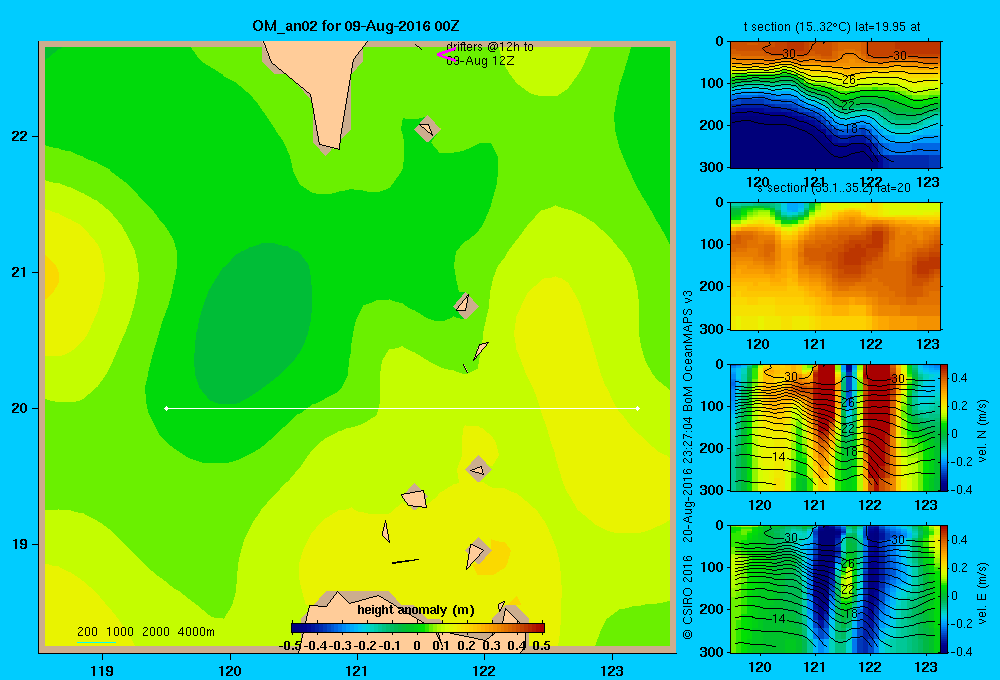Click the "BoM OceanMAPS v3" vertical text

coord(688,351)
